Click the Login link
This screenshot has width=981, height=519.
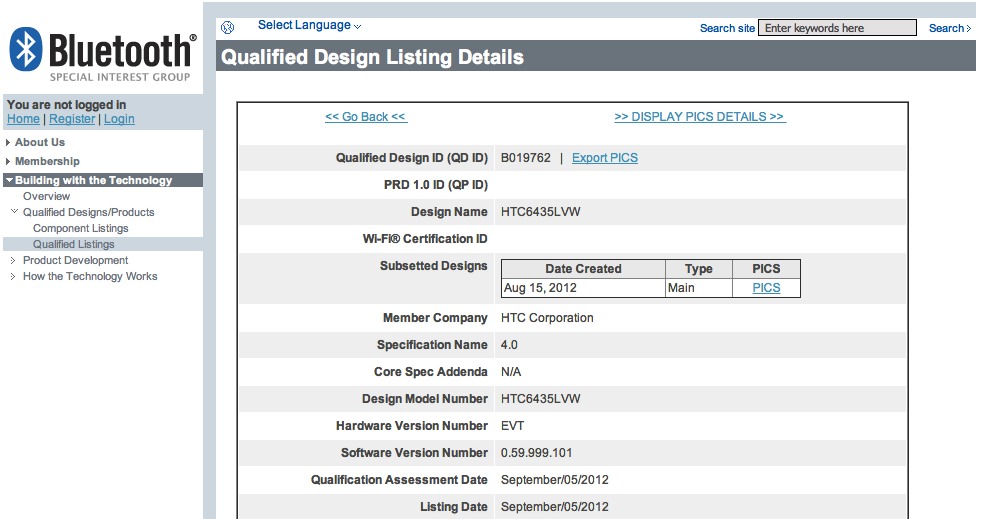point(119,119)
